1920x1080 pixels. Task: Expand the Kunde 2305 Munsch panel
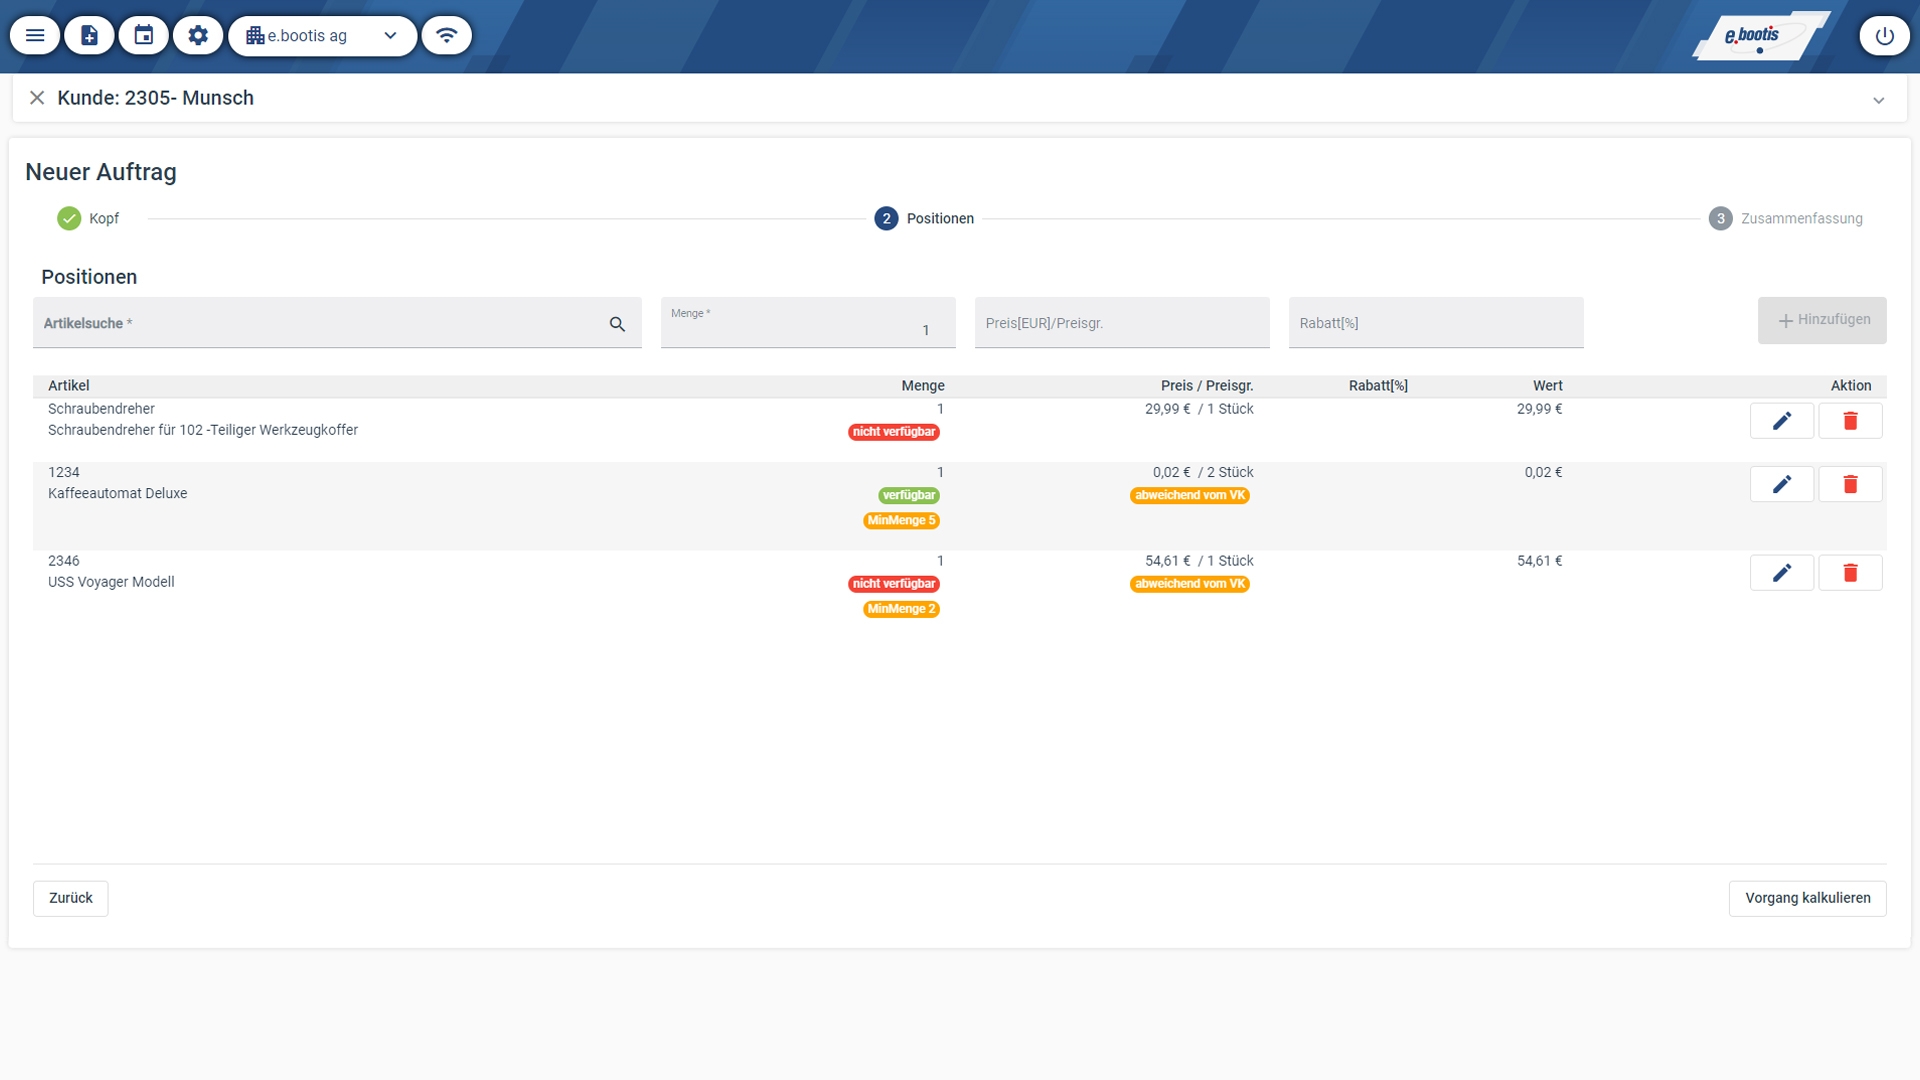pos(1878,100)
